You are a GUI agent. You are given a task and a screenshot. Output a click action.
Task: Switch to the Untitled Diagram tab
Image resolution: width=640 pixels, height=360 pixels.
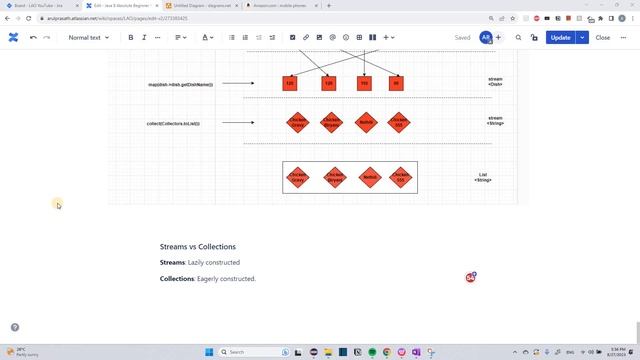[202, 6]
